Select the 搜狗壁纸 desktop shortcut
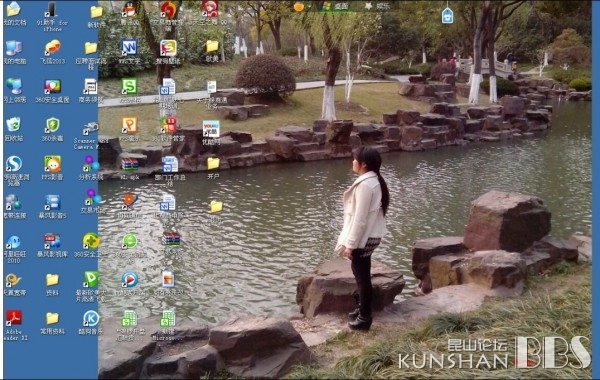This screenshot has width=600, height=380. (x=168, y=48)
